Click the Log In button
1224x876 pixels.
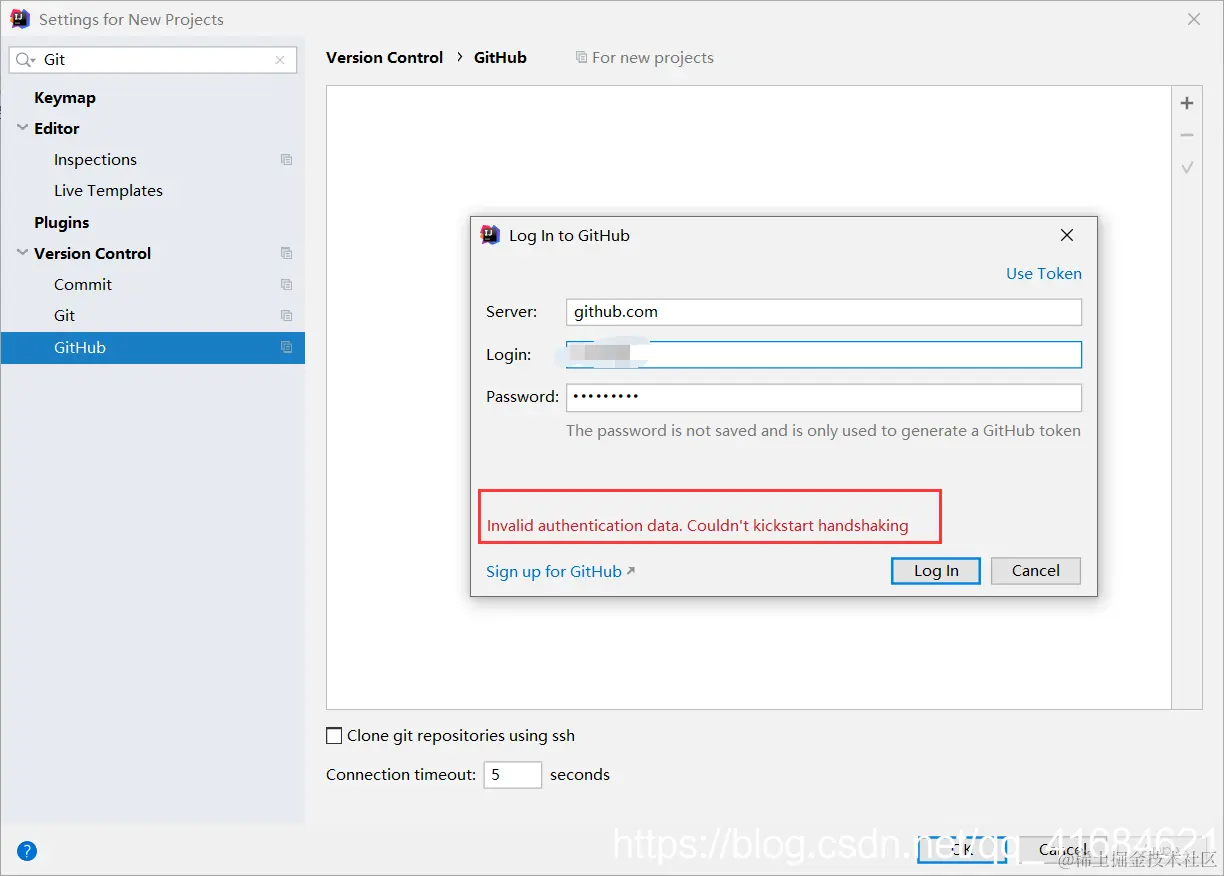[936, 571]
